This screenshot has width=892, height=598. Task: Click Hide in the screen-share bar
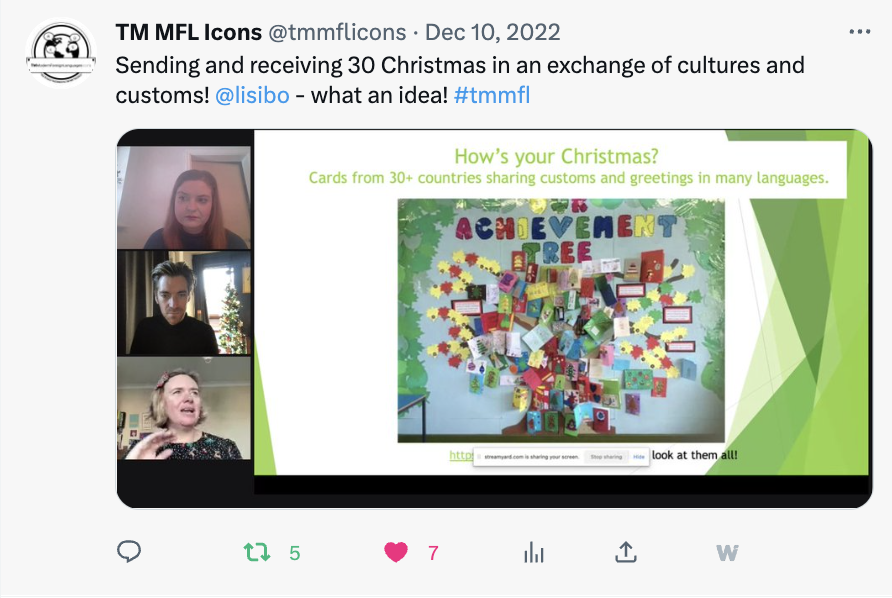[x=639, y=457]
